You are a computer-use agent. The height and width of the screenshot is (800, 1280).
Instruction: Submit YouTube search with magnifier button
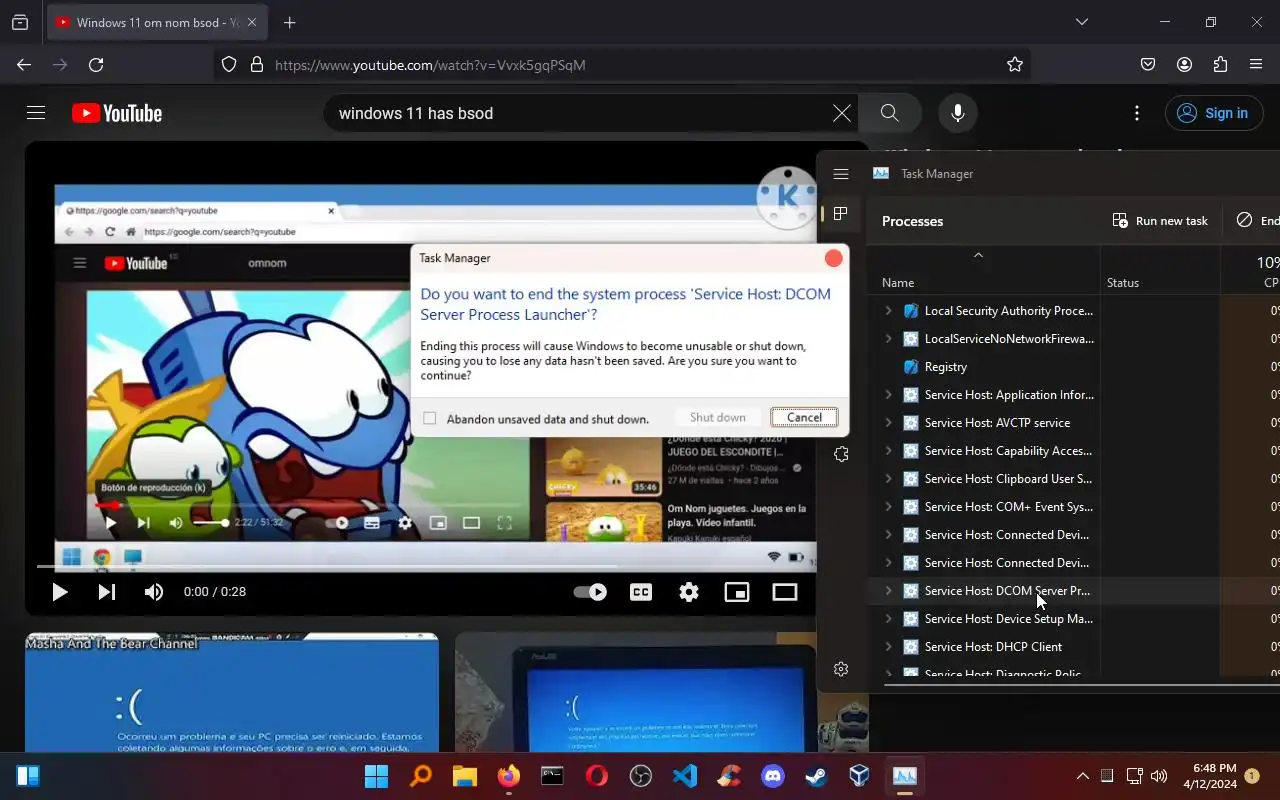pos(889,113)
